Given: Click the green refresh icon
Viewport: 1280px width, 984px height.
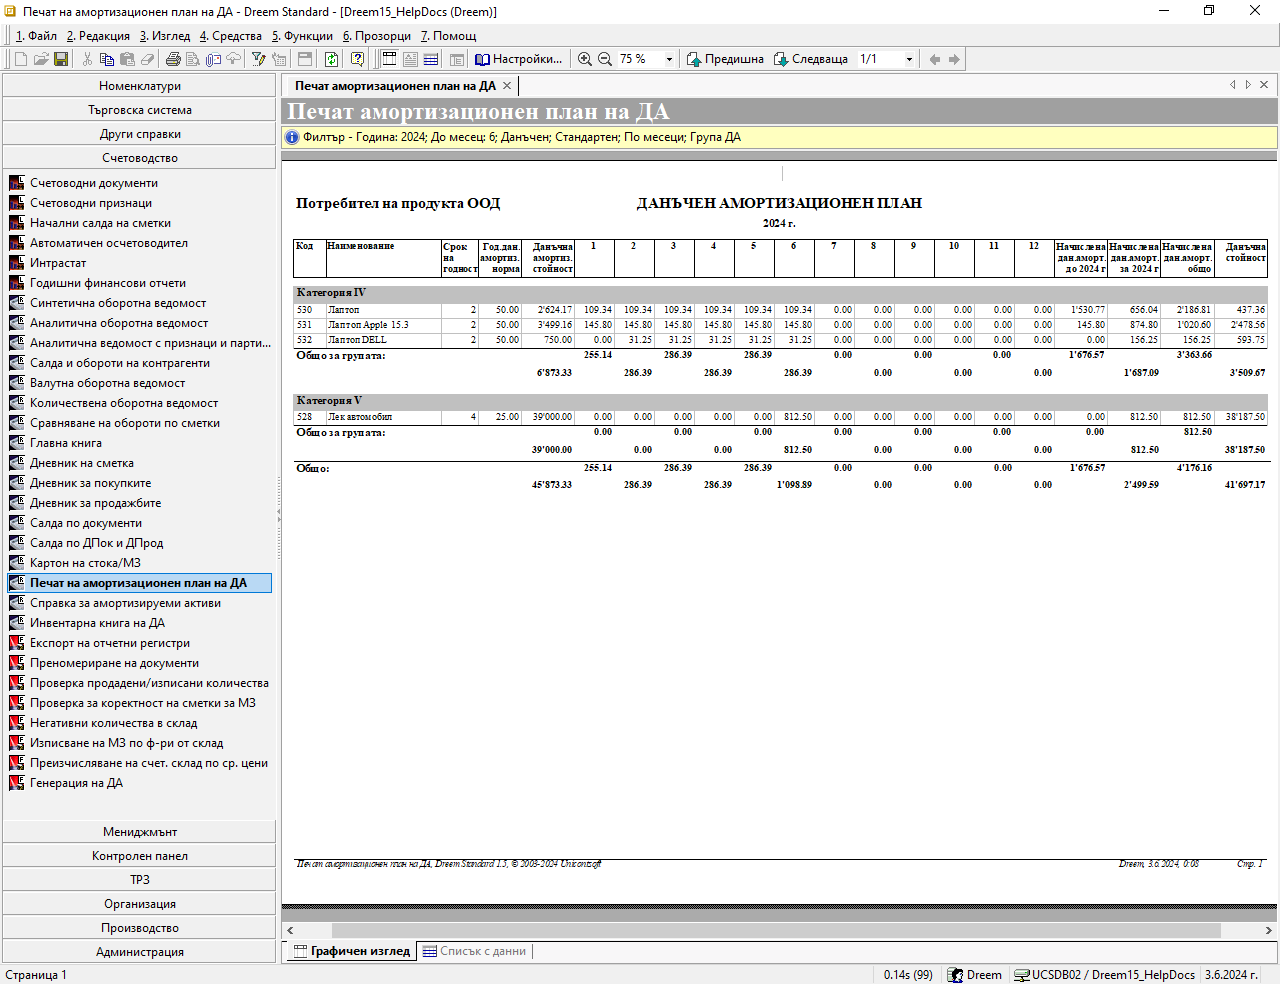Looking at the screenshot, I should click(331, 59).
